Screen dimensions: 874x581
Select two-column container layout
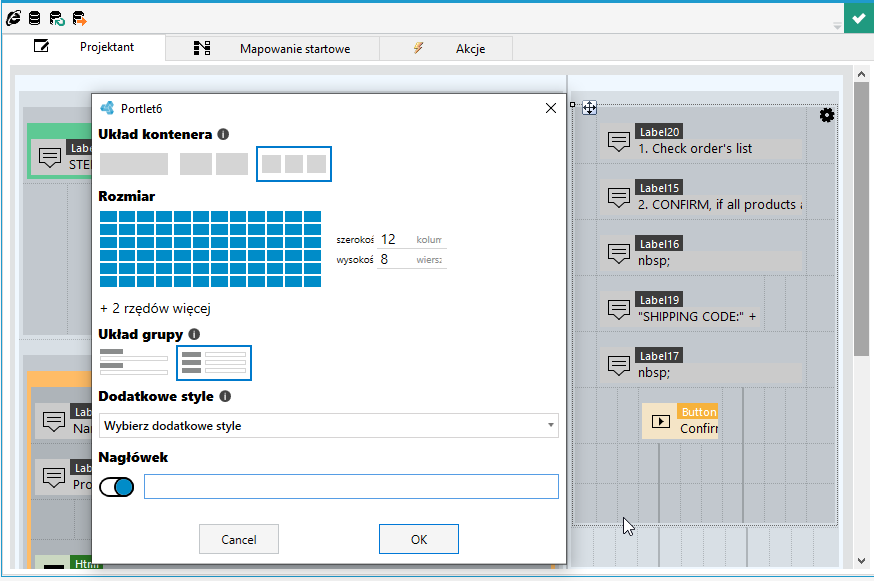click(214, 164)
